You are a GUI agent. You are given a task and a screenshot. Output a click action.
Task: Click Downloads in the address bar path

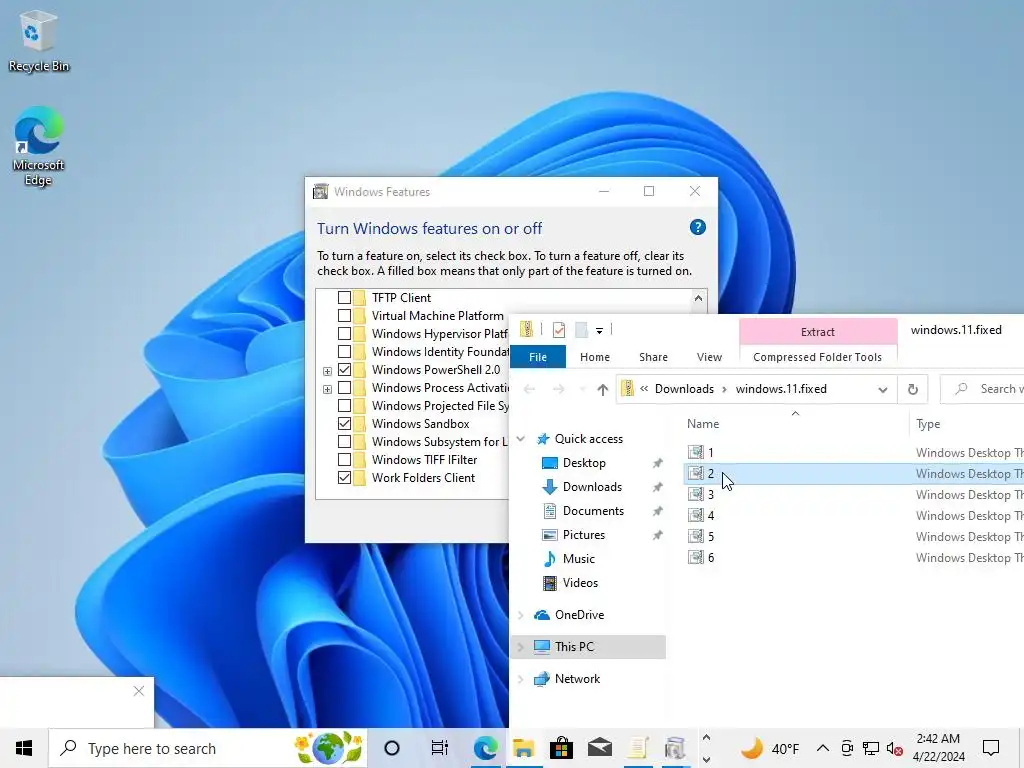click(x=684, y=389)
